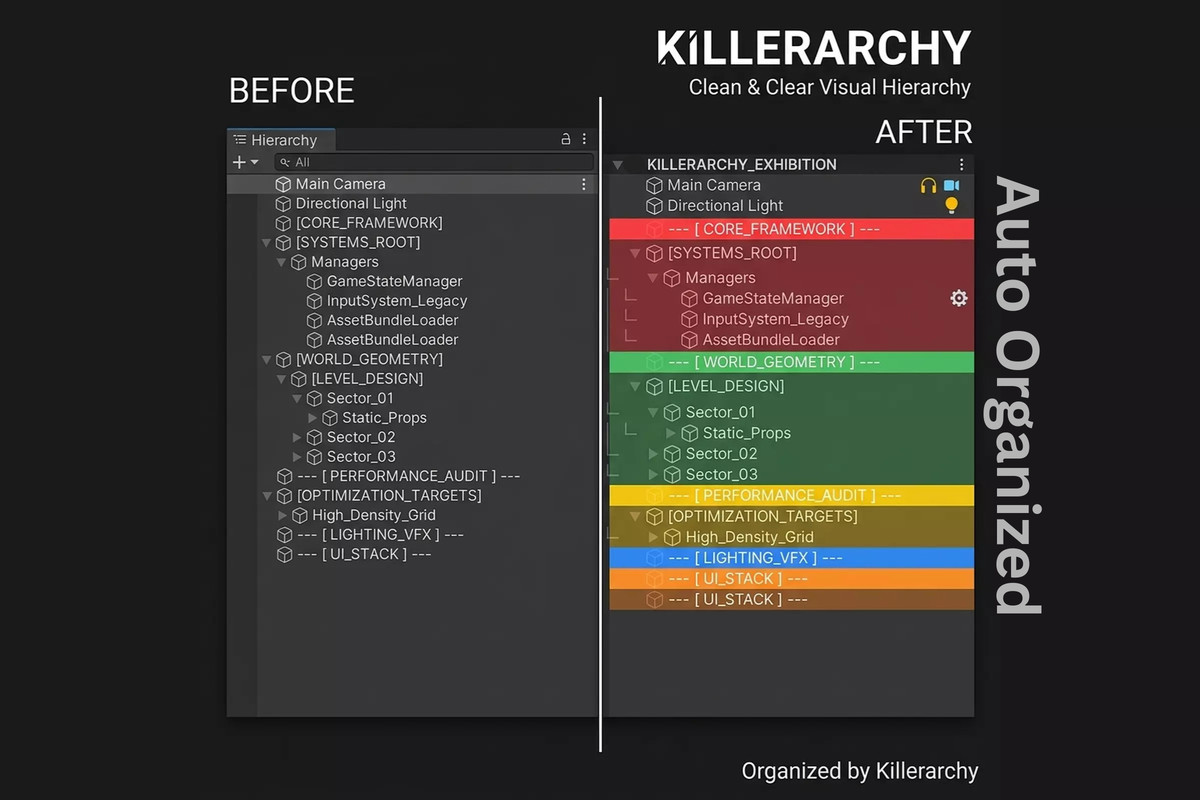Screen dimensions: 1200x800
Task: Collapse [OPTIMIZATION_TARGETS] in the Before hierarchy
Action: (x=266, y=496)
